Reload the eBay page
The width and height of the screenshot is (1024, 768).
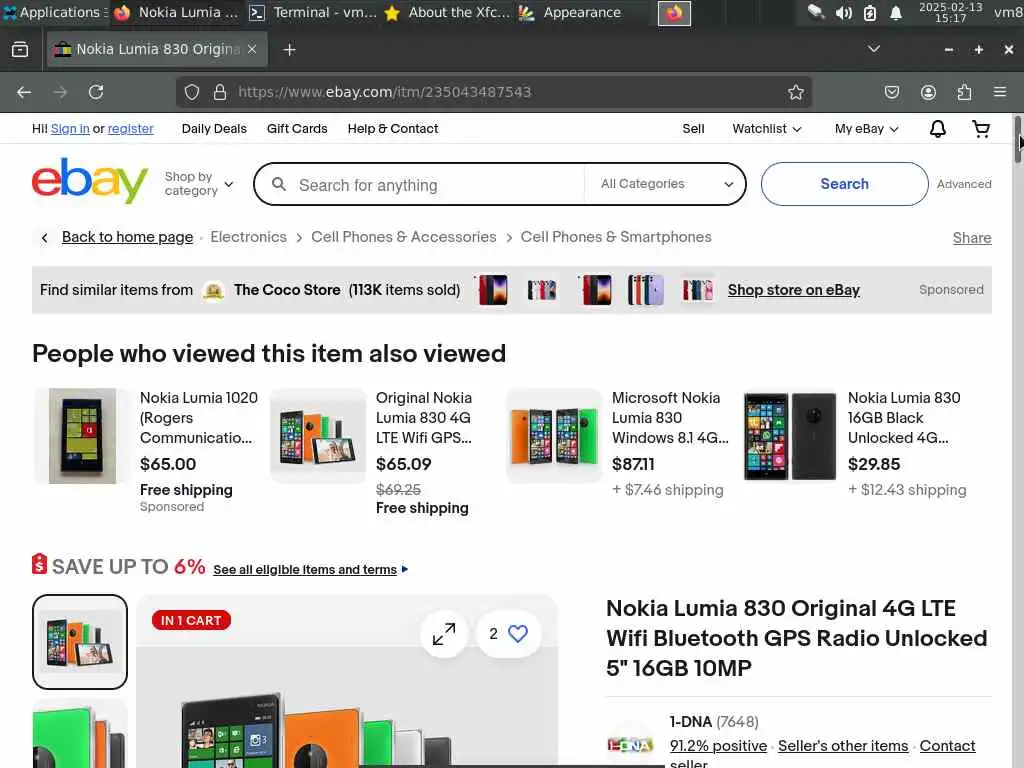pyautogui.click(x=96, y=92)
